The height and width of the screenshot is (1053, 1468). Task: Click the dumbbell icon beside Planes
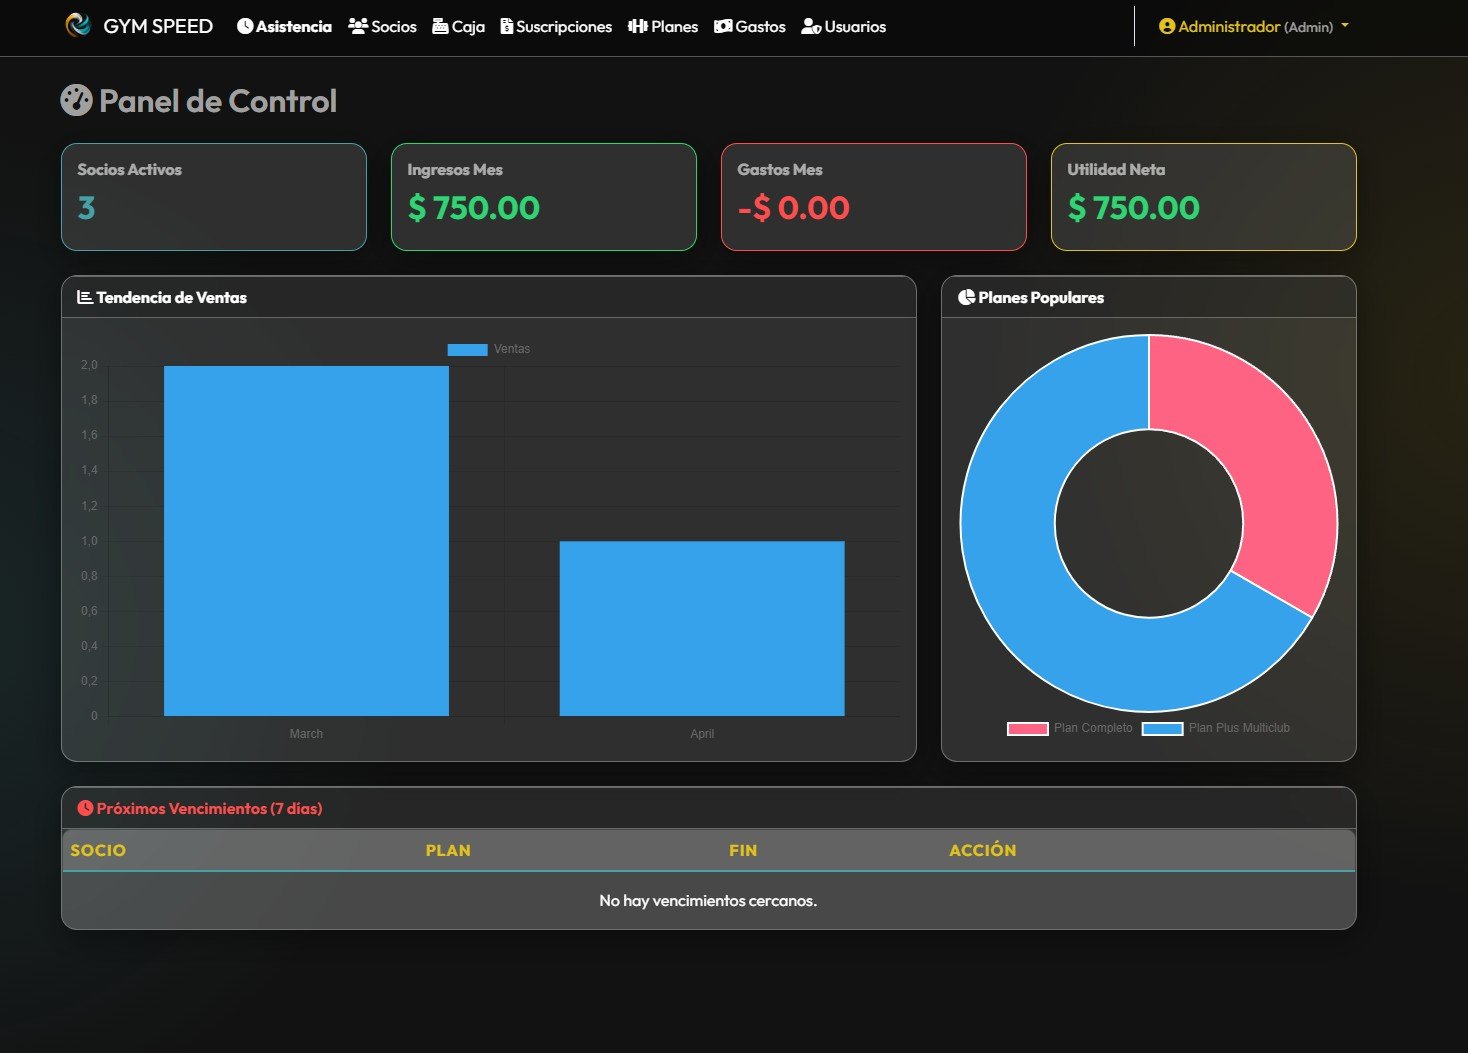coord(638,26)
